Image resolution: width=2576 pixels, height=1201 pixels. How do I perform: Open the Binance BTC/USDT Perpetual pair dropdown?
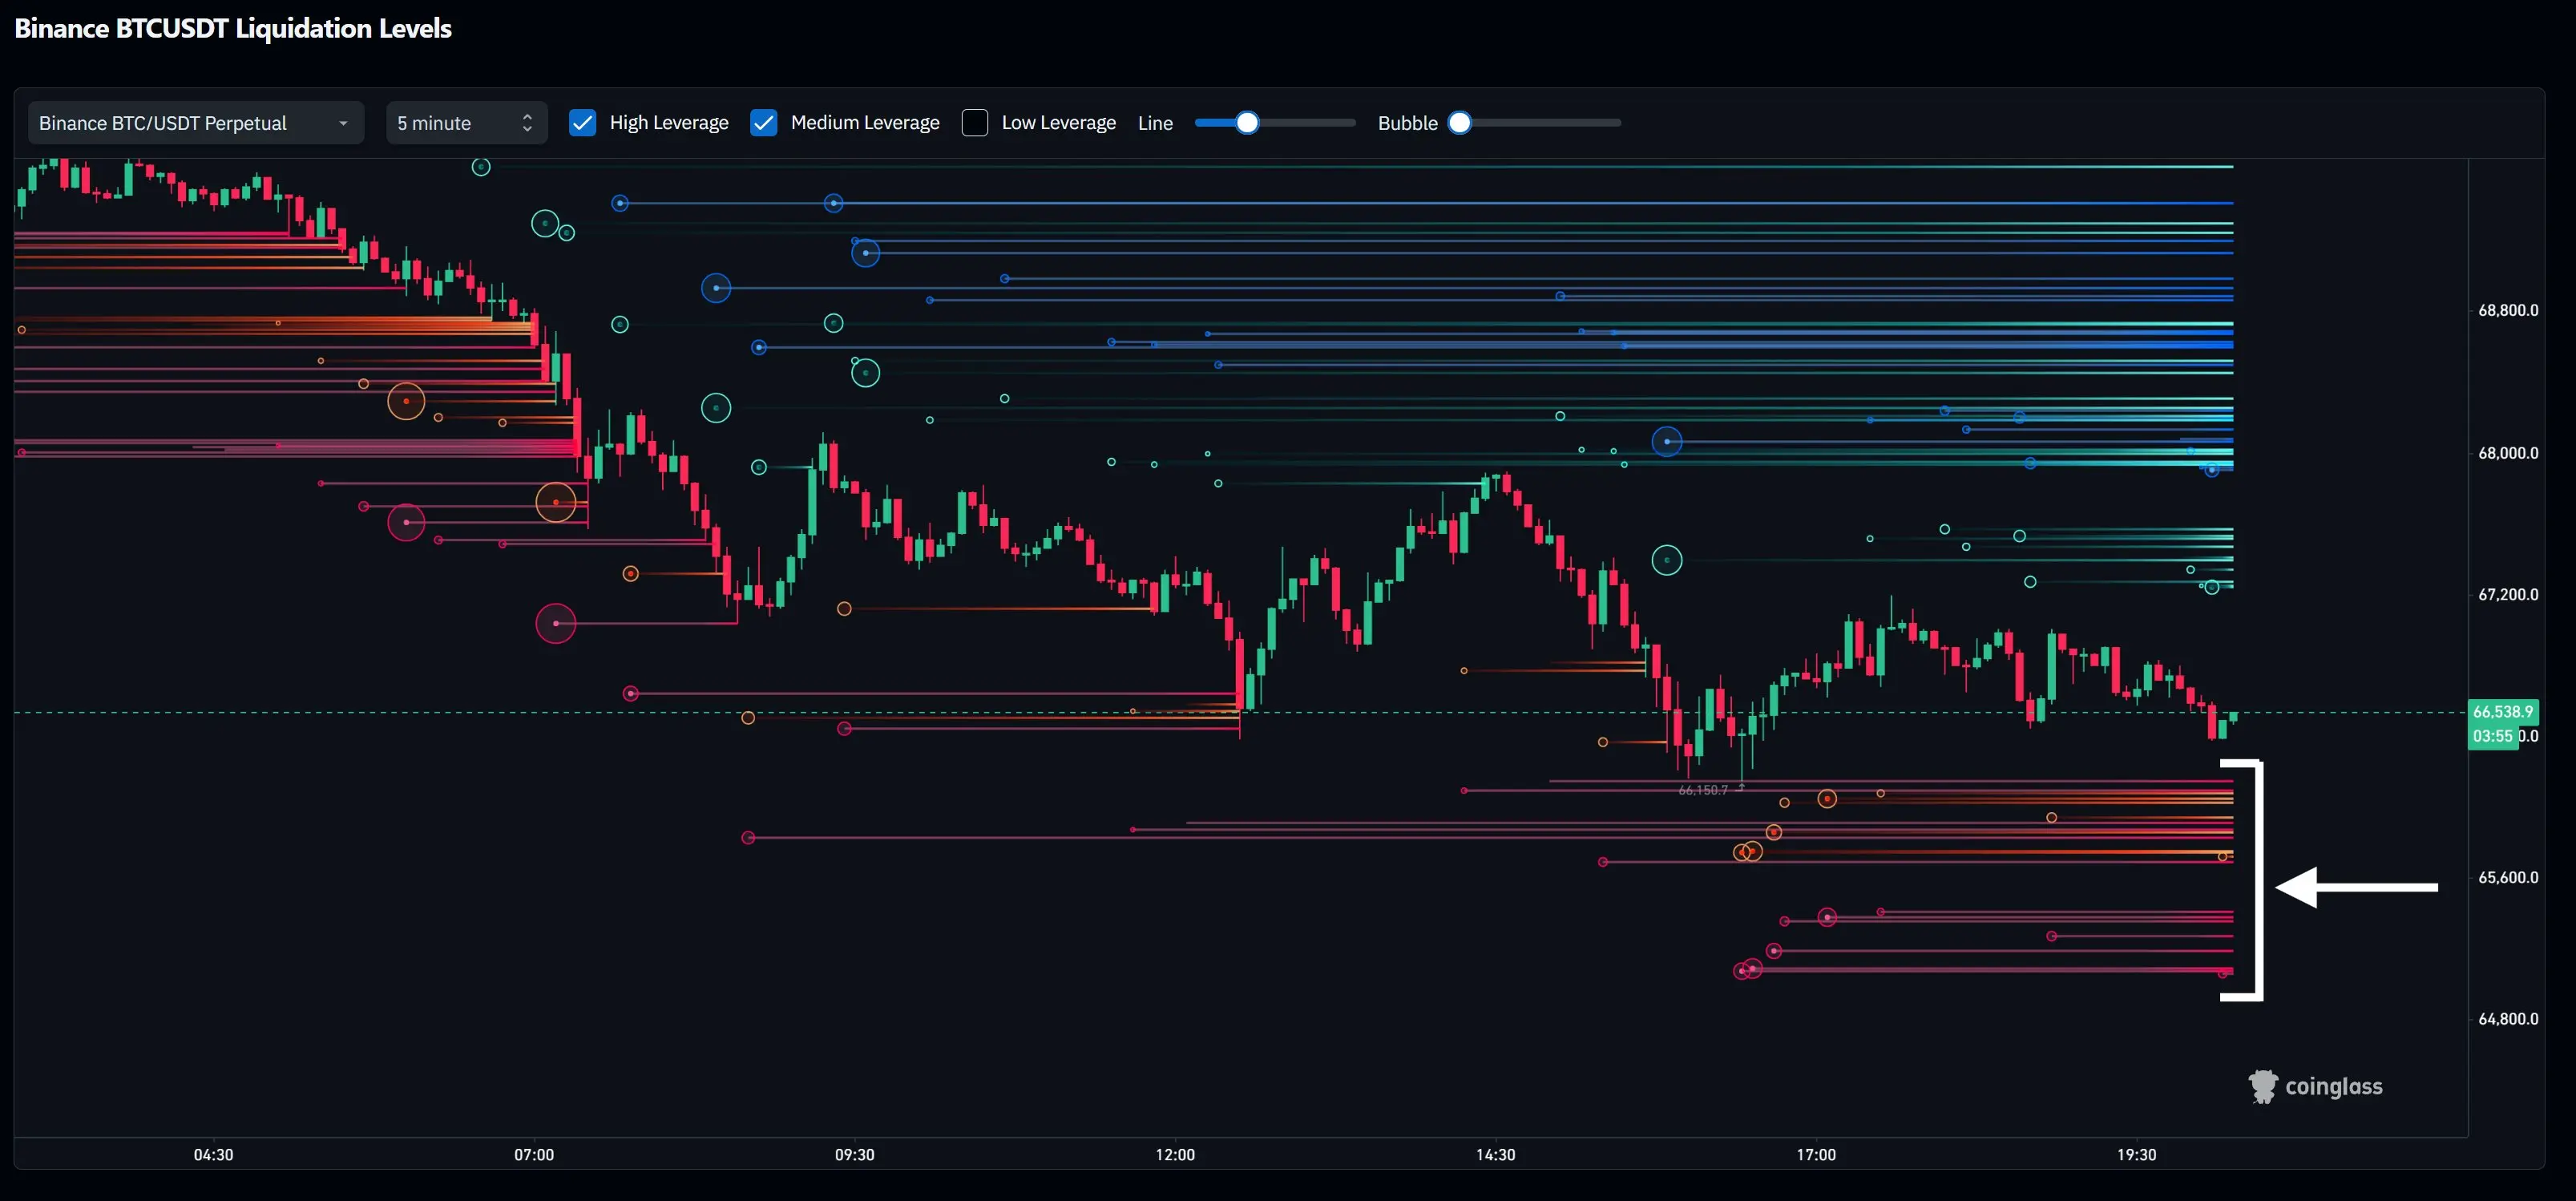click(196, 123)
